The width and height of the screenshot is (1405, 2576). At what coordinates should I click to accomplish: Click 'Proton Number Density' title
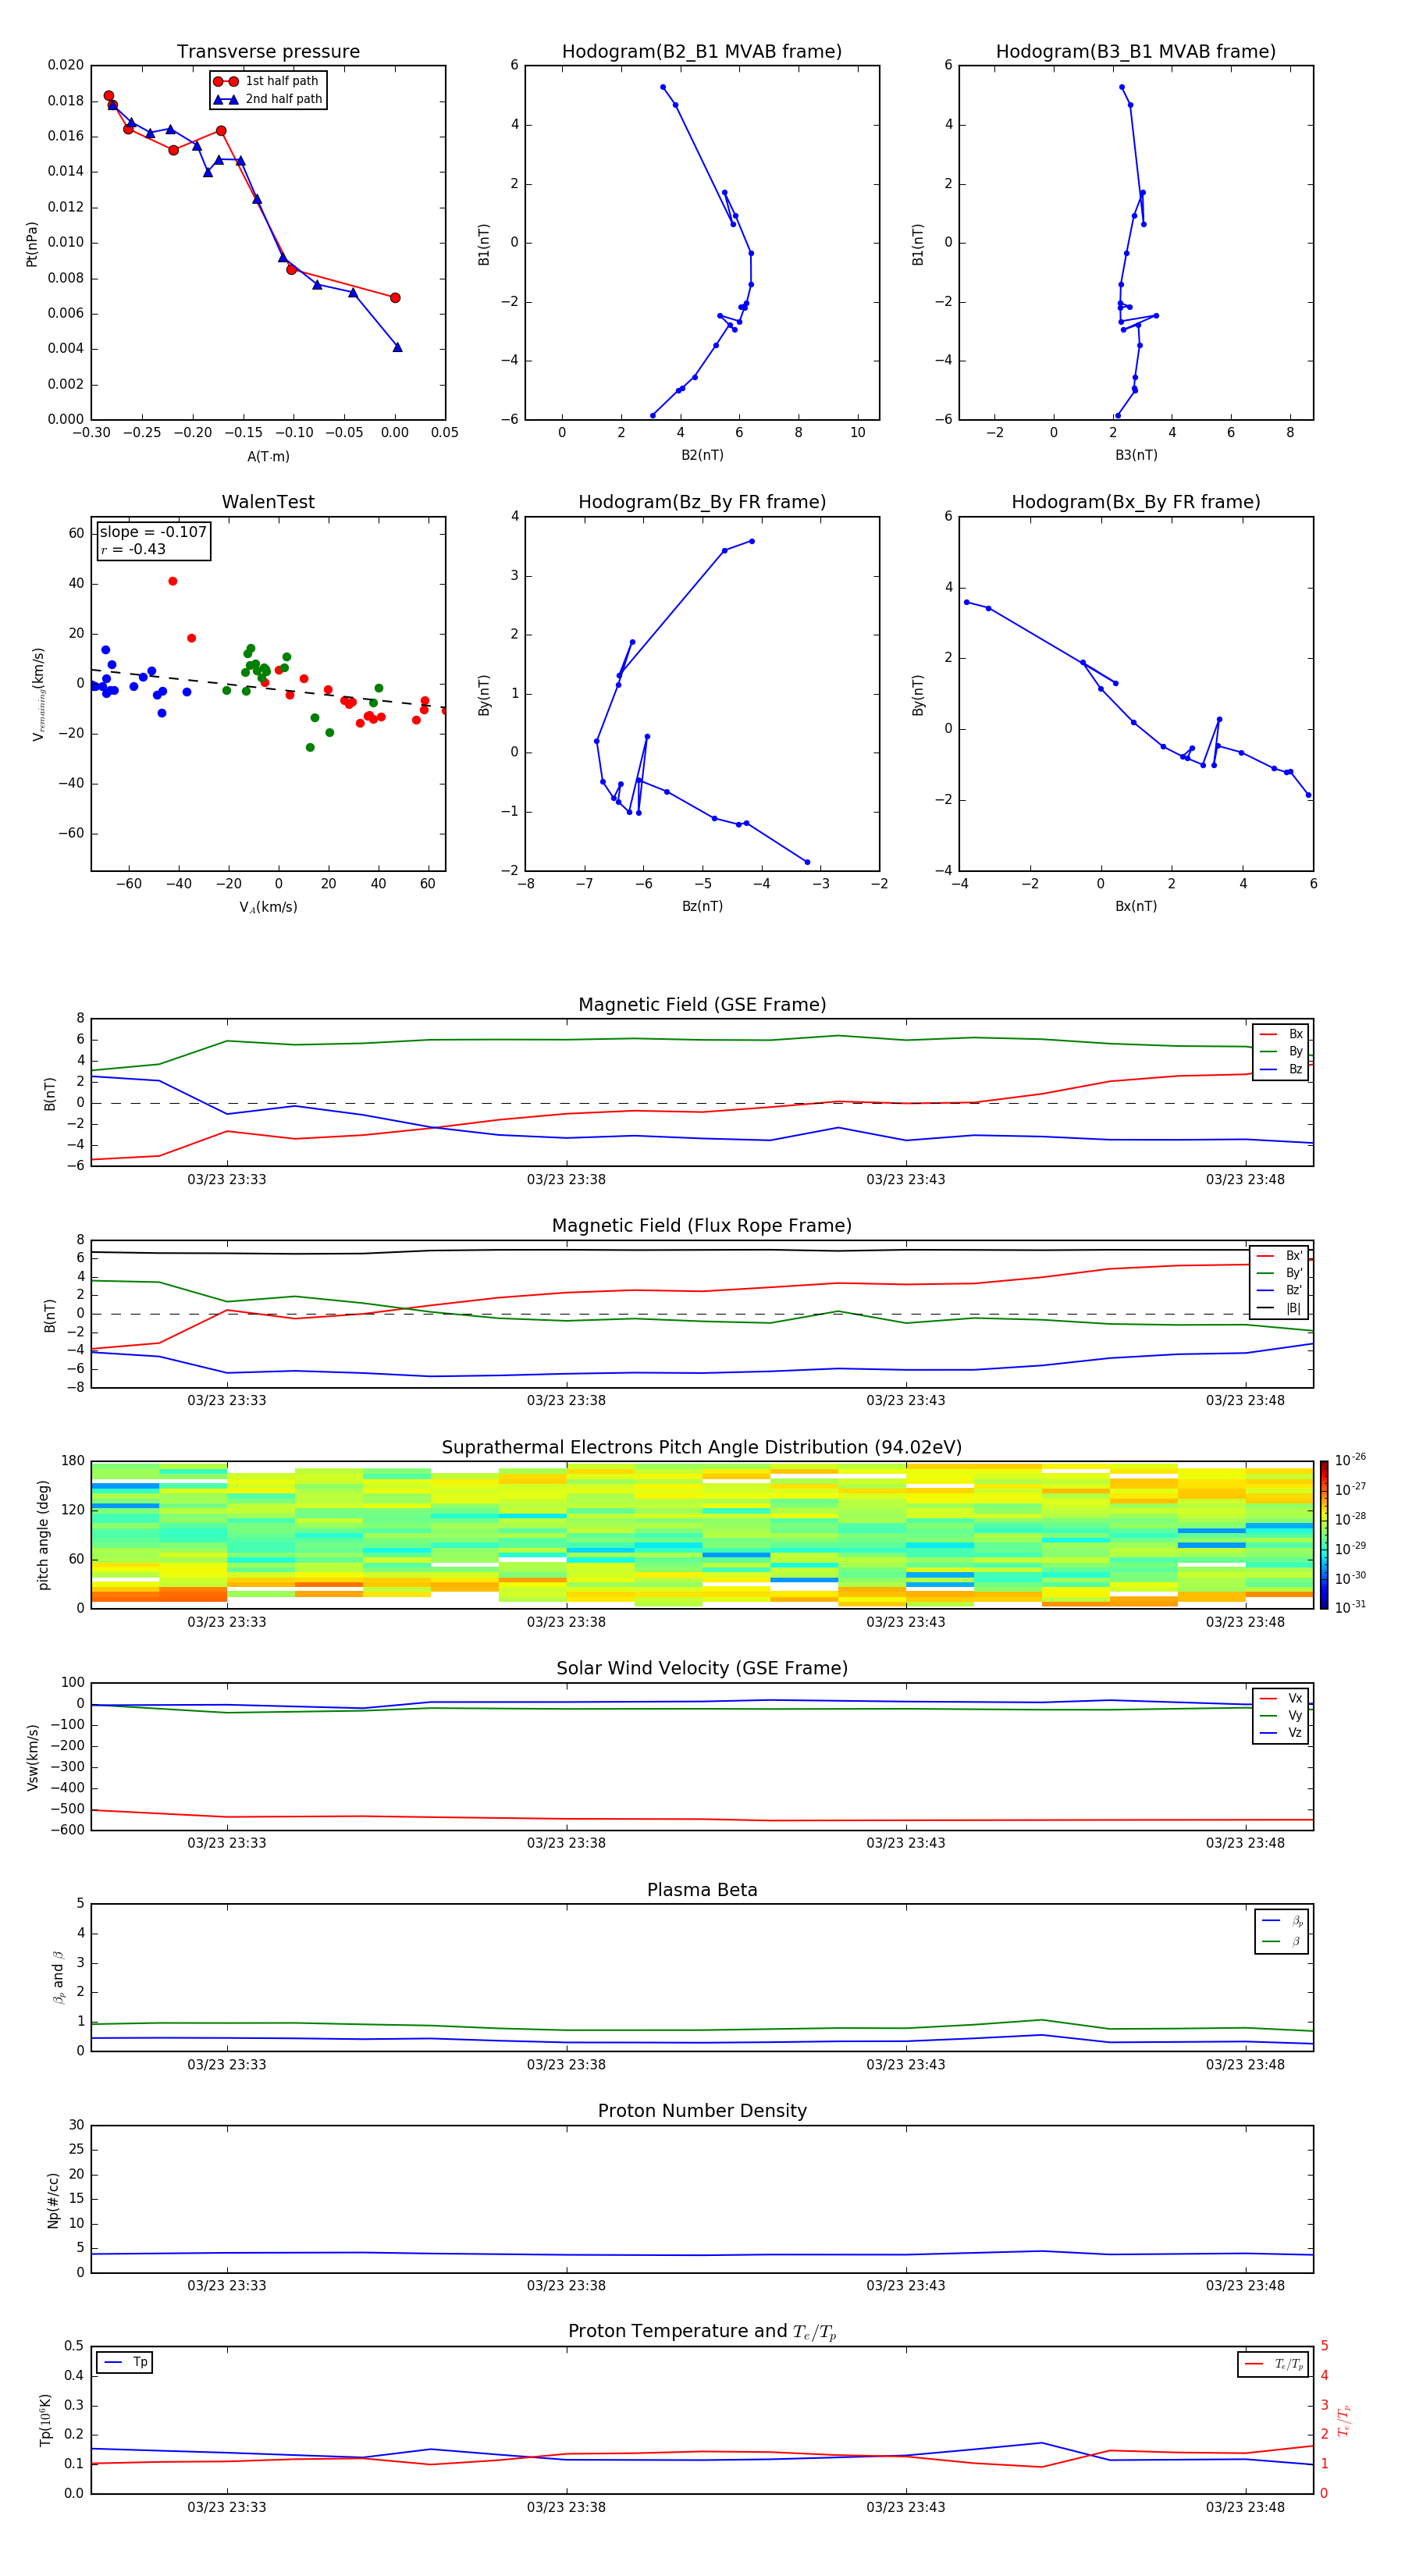(702, 2111)
